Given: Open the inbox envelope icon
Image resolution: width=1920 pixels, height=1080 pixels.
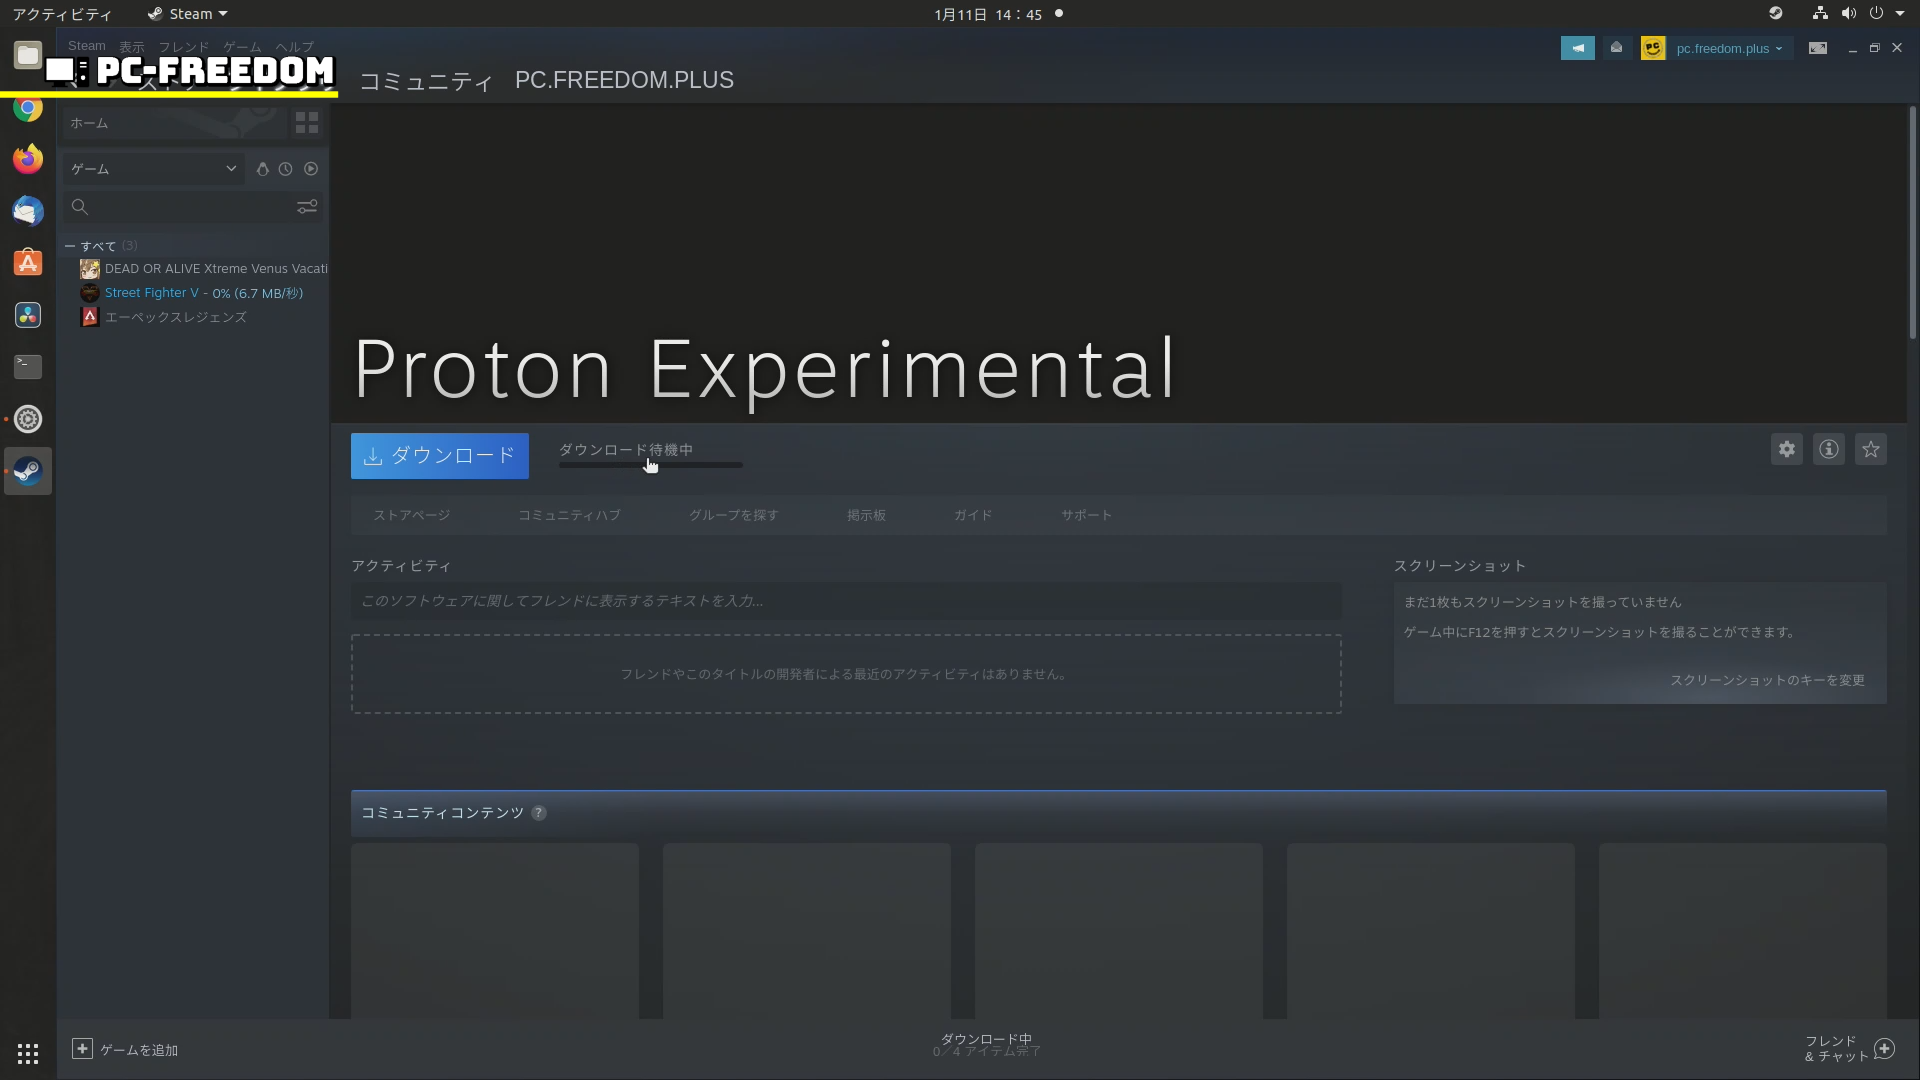Looking at the screenshot, I should (x=1616, y=48).
